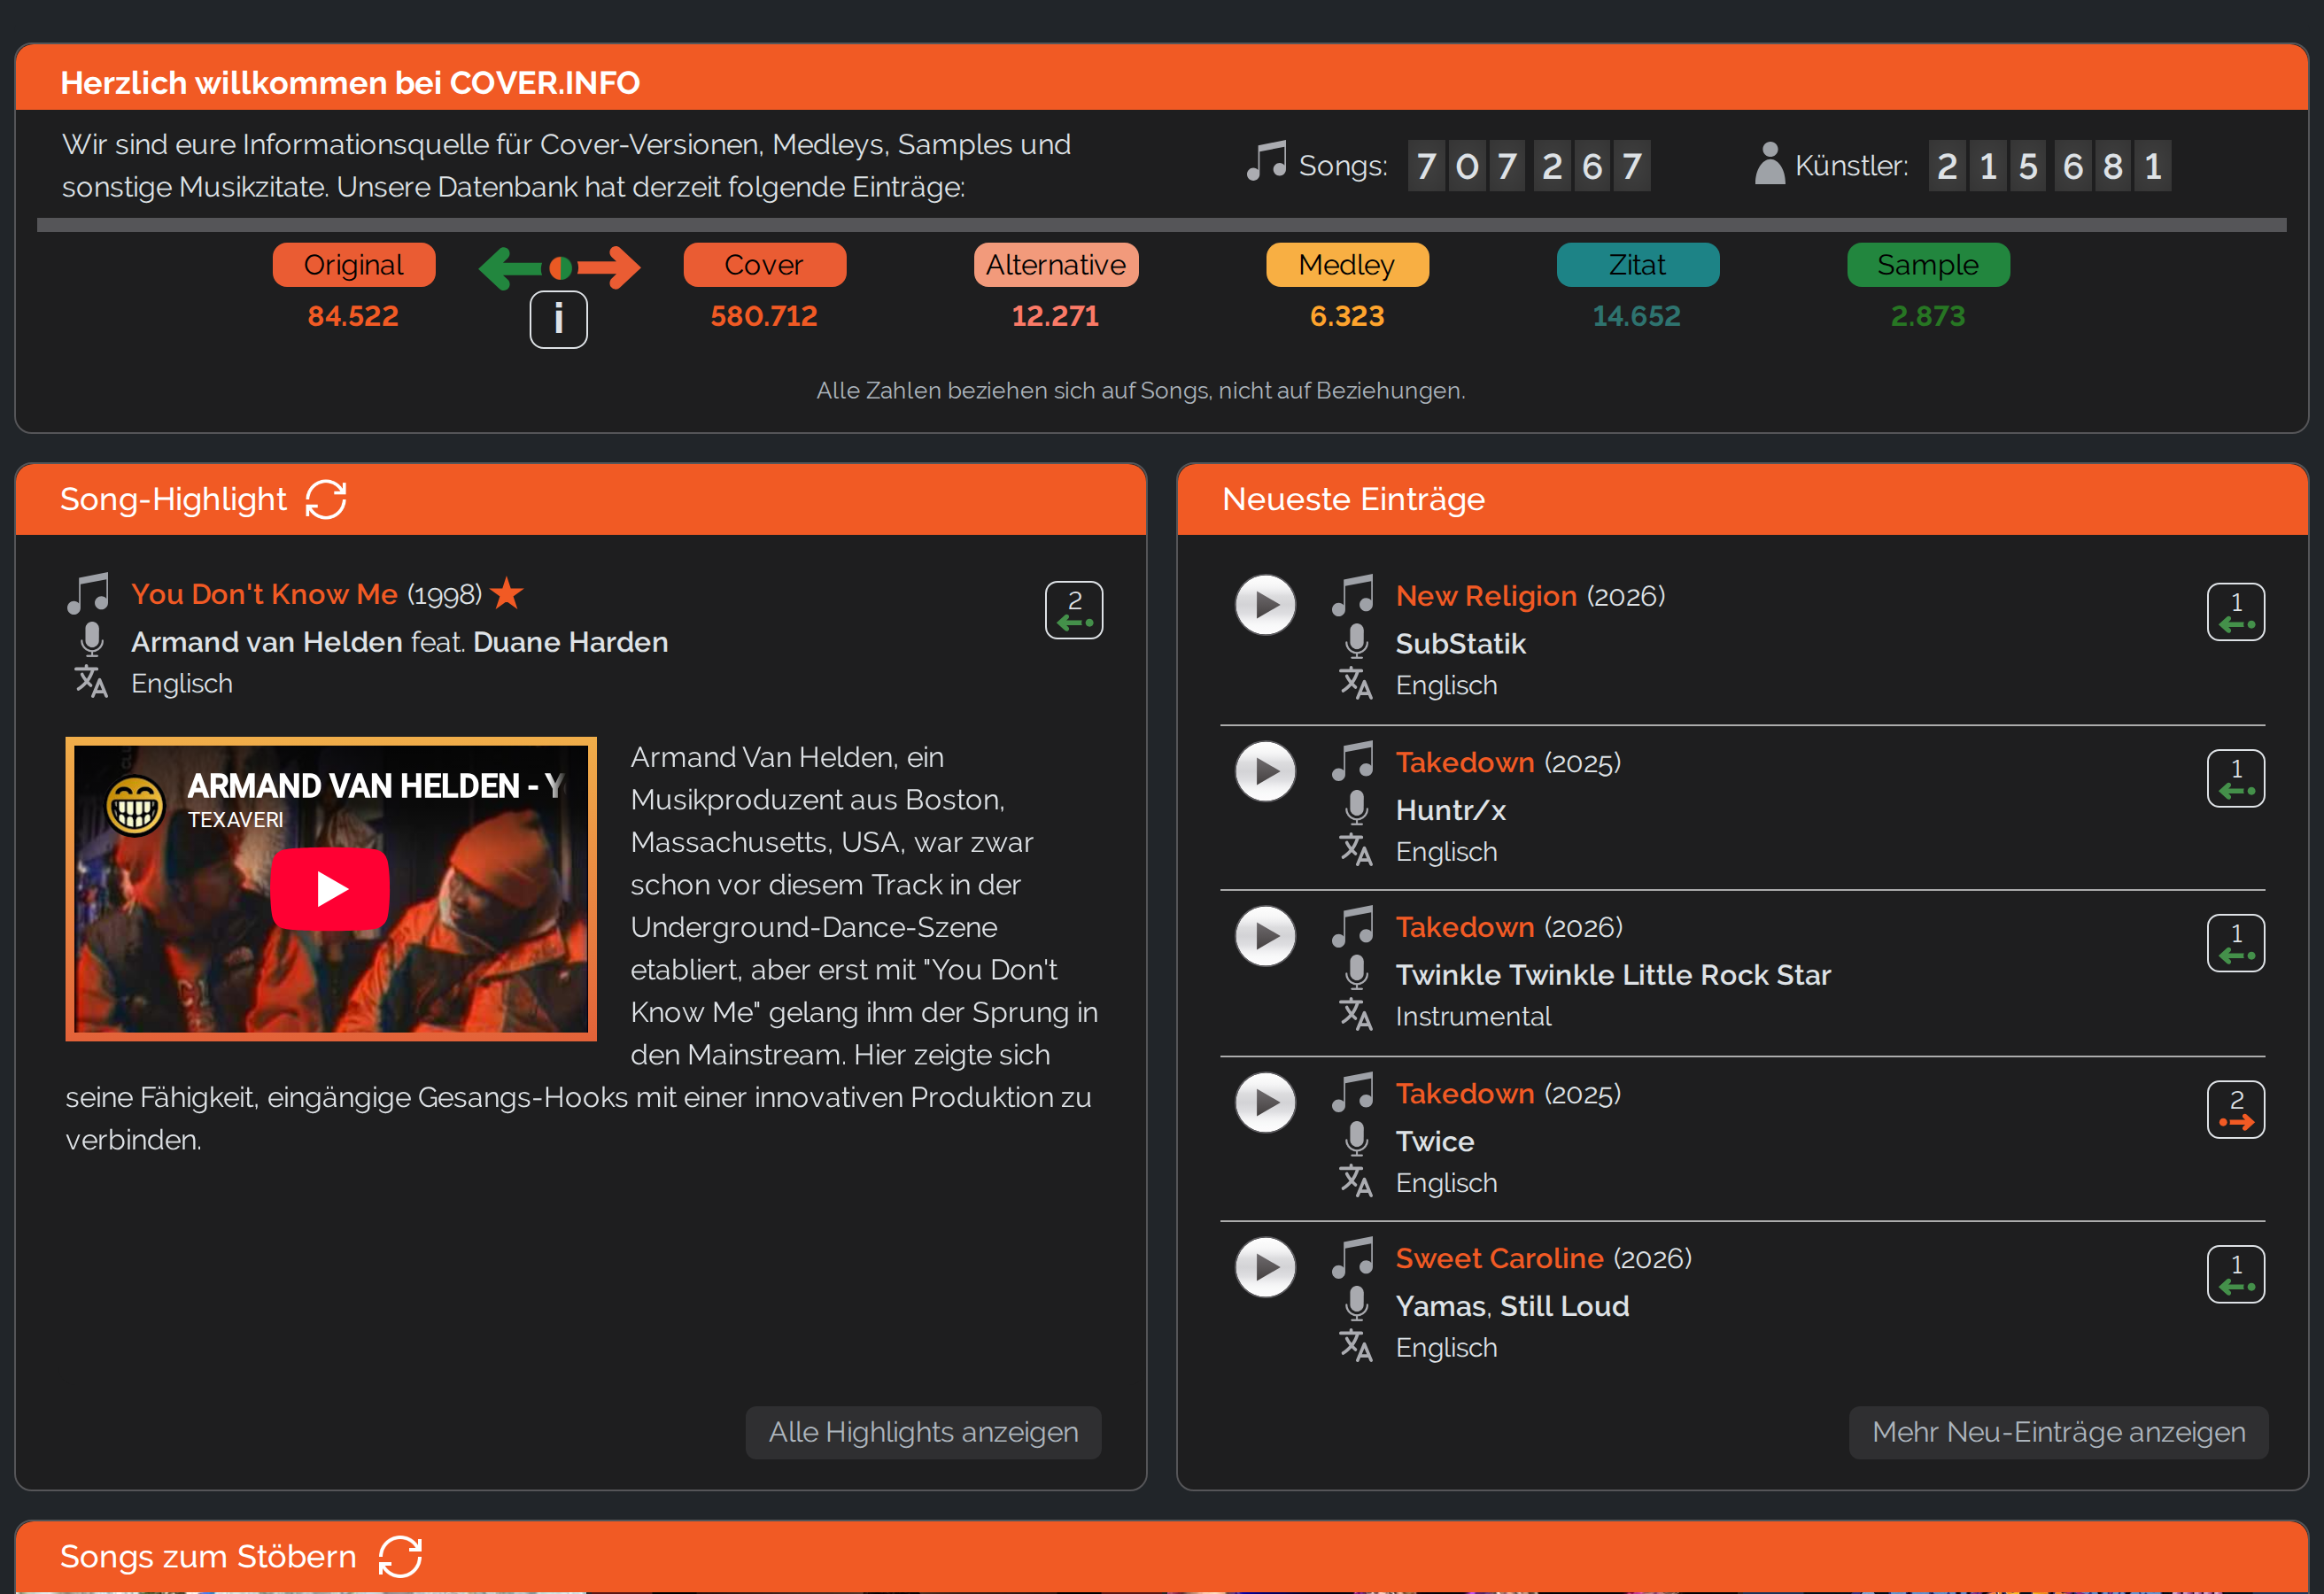Refresh the Song-Highlight section
This screenshot has width=2324, height=1594.
tap(326, 500)
